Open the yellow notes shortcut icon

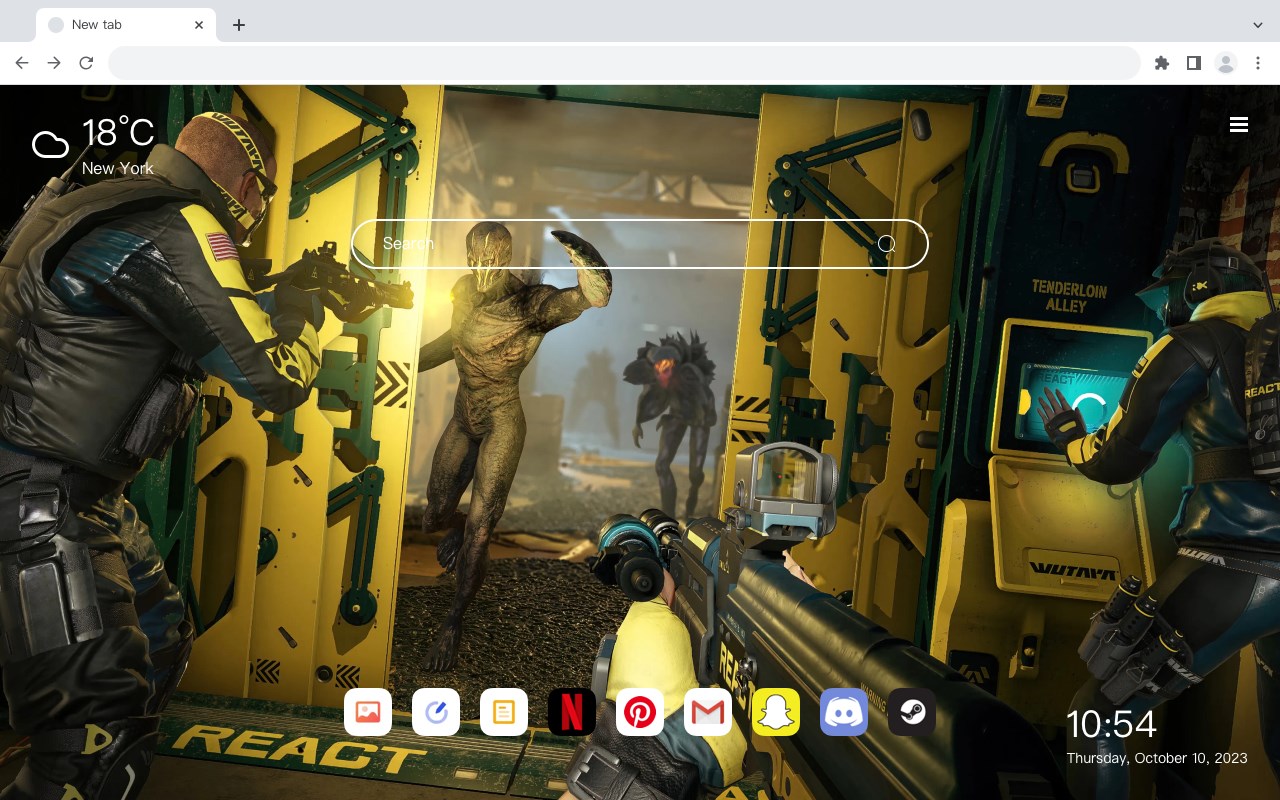click(504, 712)
